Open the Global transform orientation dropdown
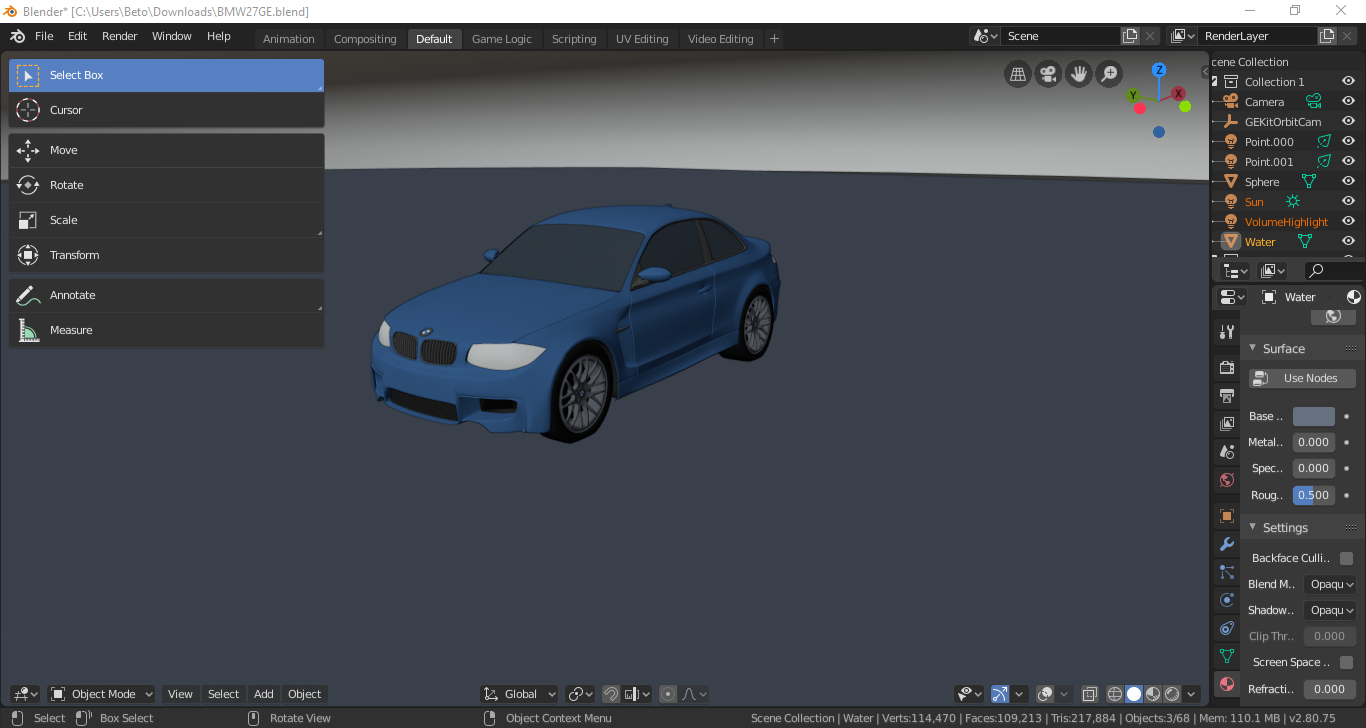The image size is (1366, 728). pyautogui.click(x=520, y=694)
